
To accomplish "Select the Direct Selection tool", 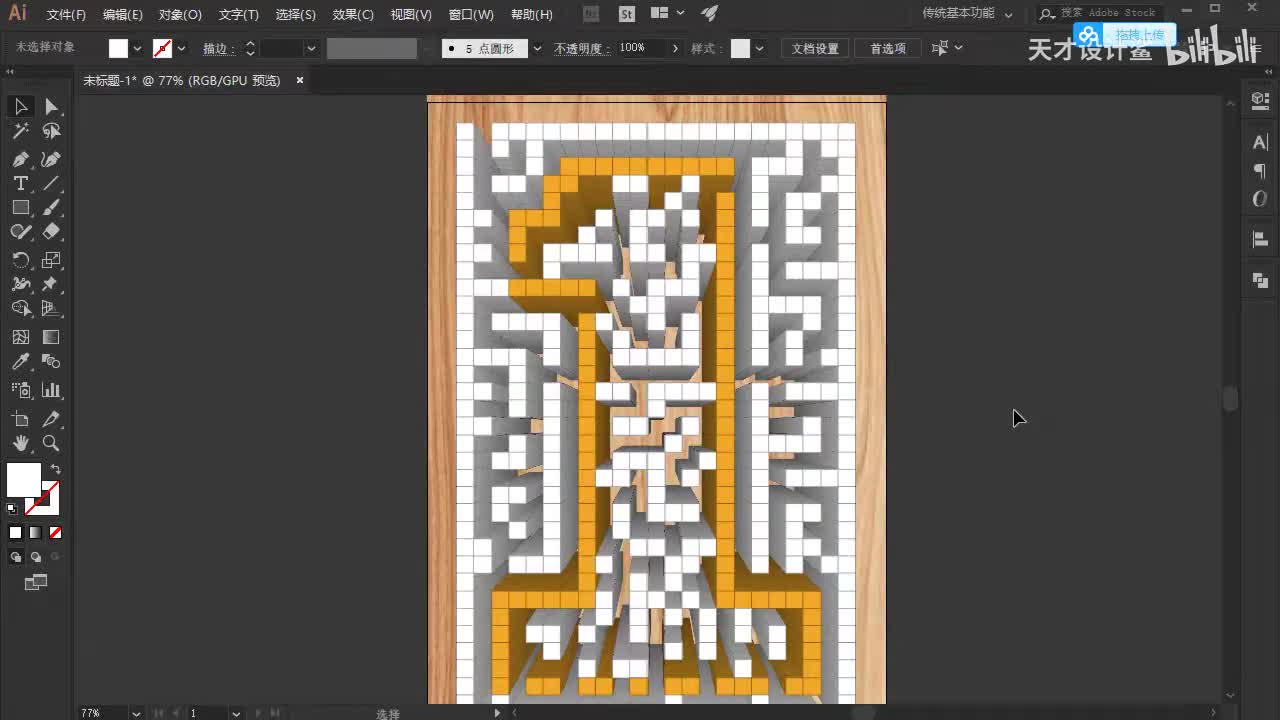I will point(51,106).
